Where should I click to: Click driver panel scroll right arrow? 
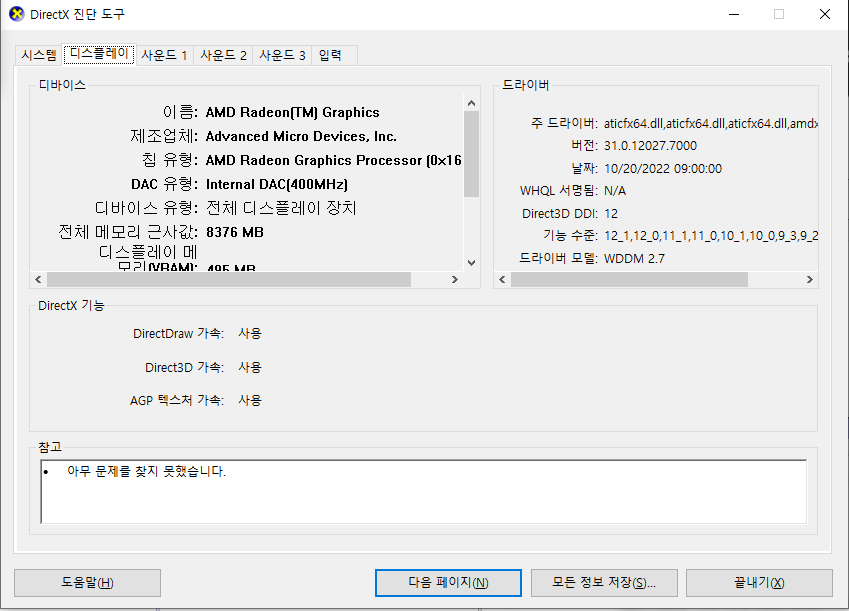pos(809,280)
